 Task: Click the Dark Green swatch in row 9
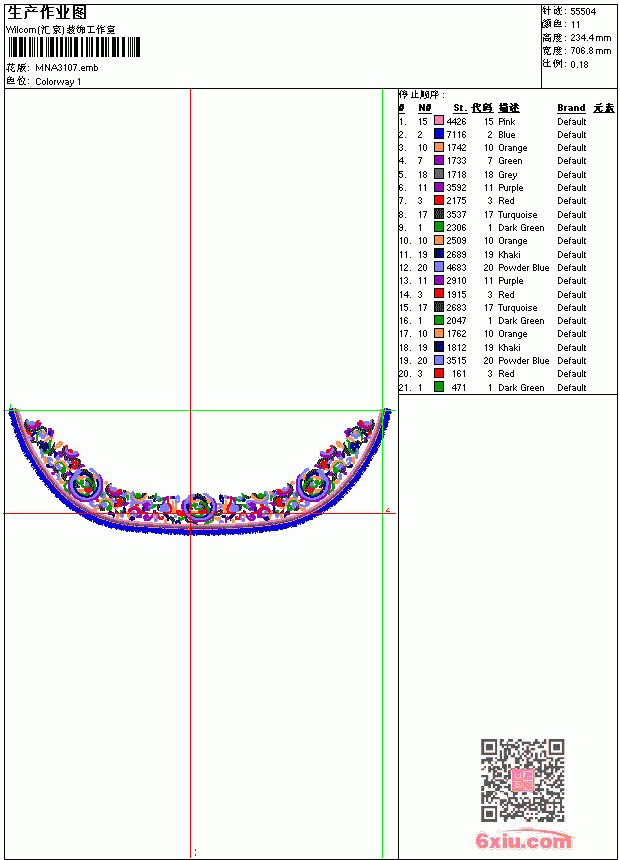[438, 227]
